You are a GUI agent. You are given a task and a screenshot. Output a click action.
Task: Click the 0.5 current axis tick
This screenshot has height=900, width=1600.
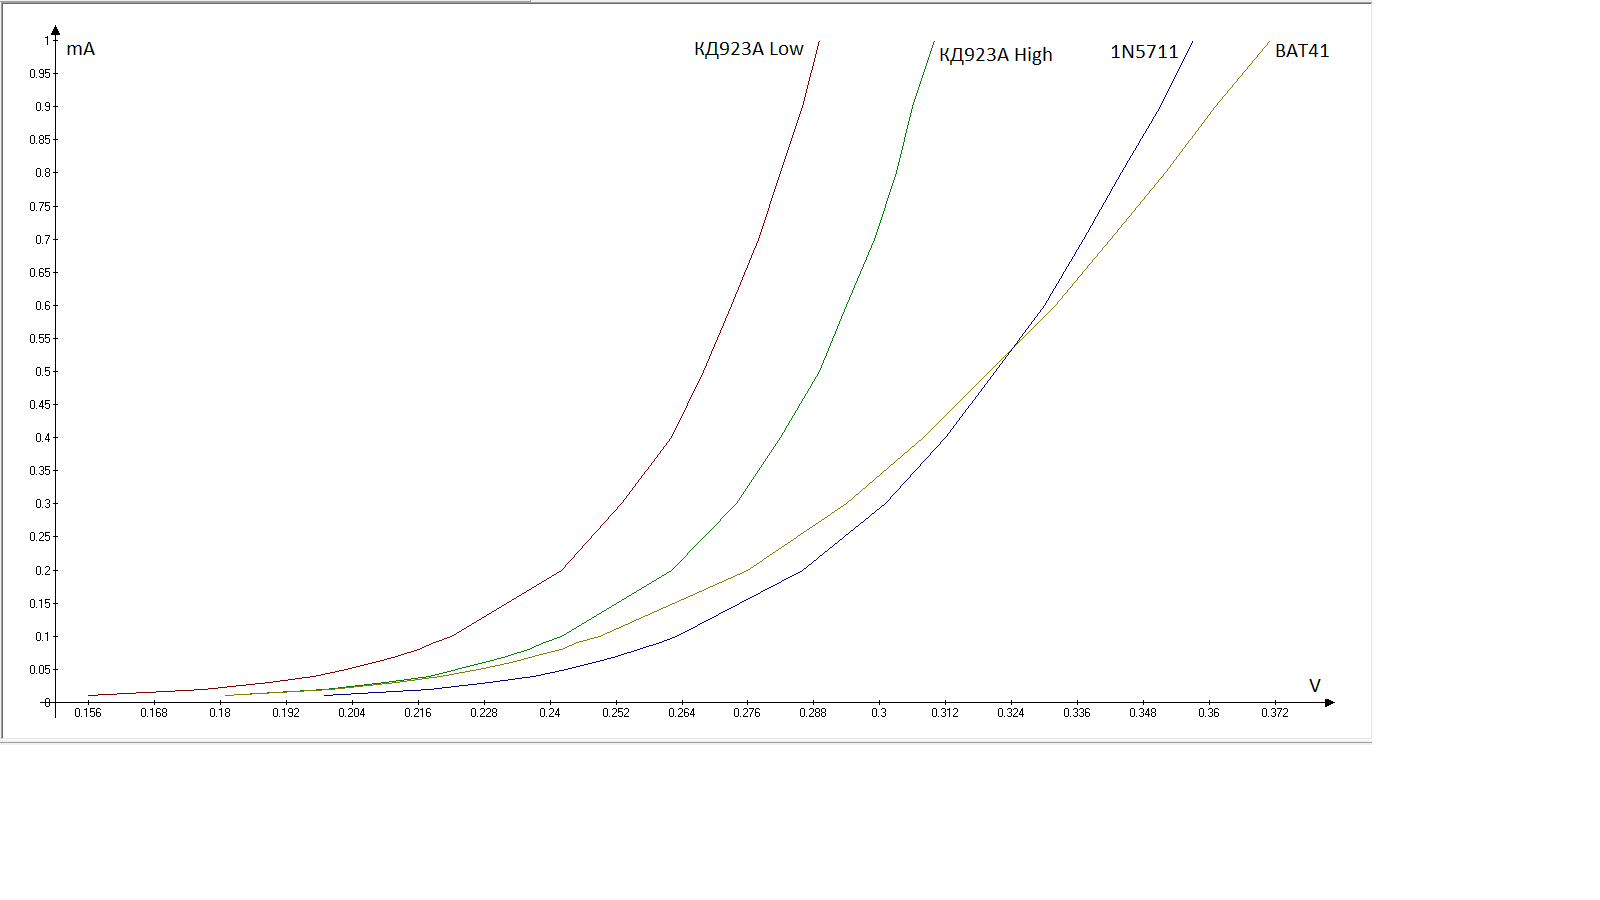point(43,372)
